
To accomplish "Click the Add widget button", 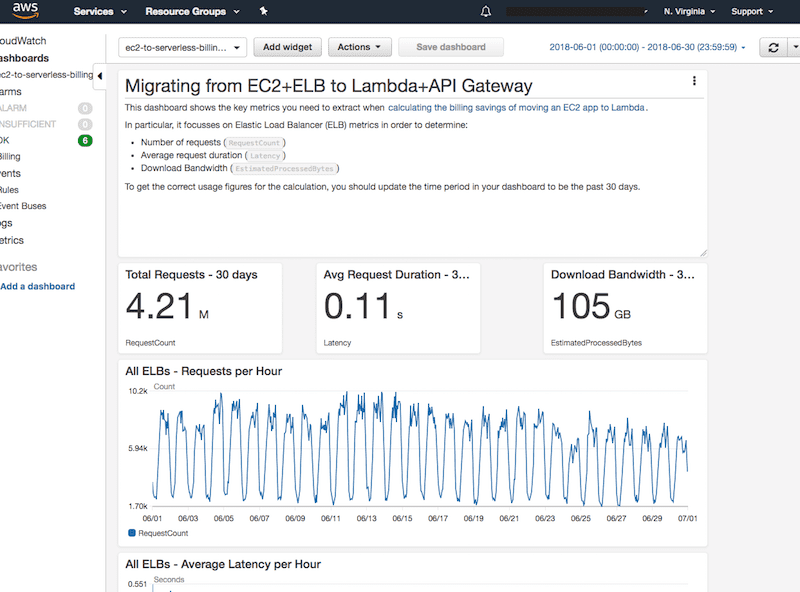I will click(x=287, y=47).
